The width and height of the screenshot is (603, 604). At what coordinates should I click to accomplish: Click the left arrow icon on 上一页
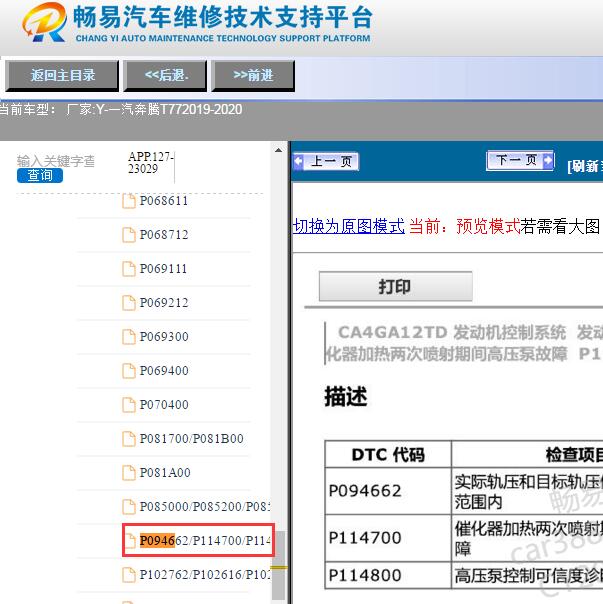click(299, 161)
